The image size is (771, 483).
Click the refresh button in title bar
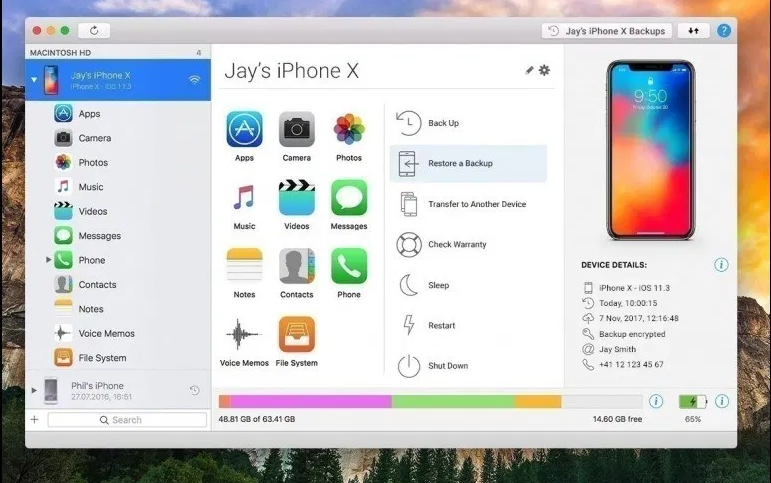point(94,31)
